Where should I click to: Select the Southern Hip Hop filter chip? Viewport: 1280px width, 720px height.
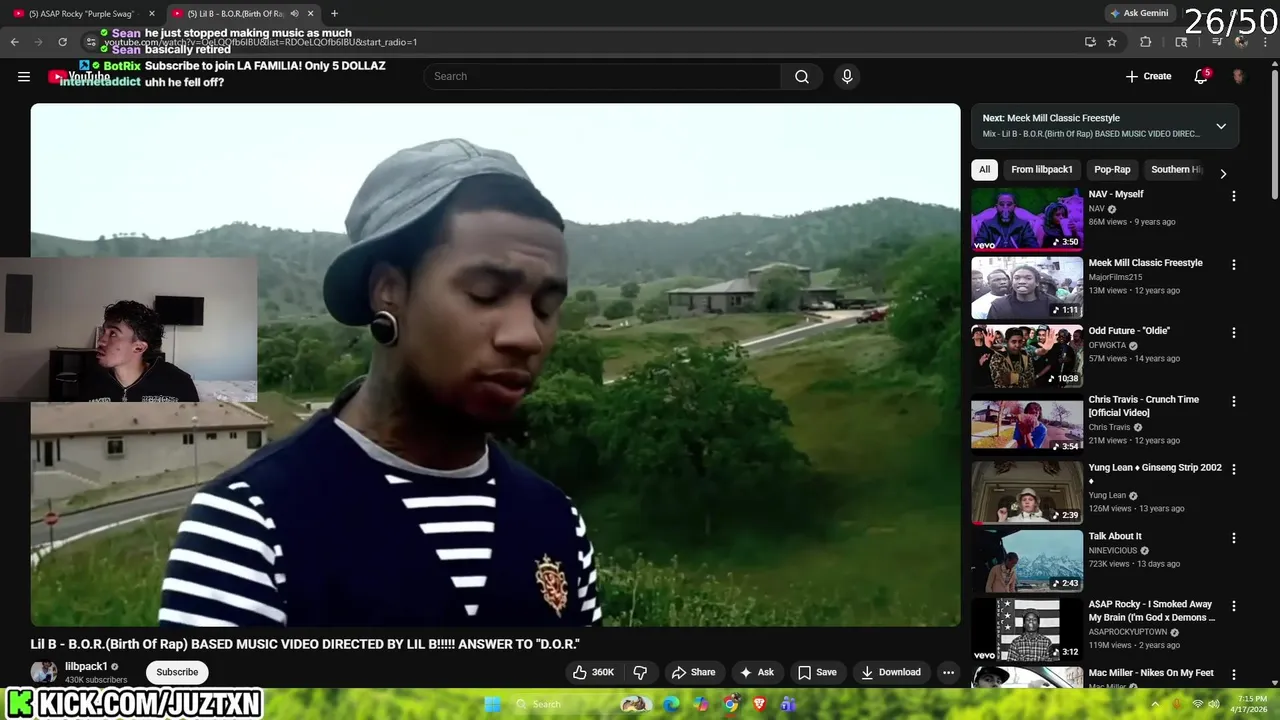tap(1176, 169)
